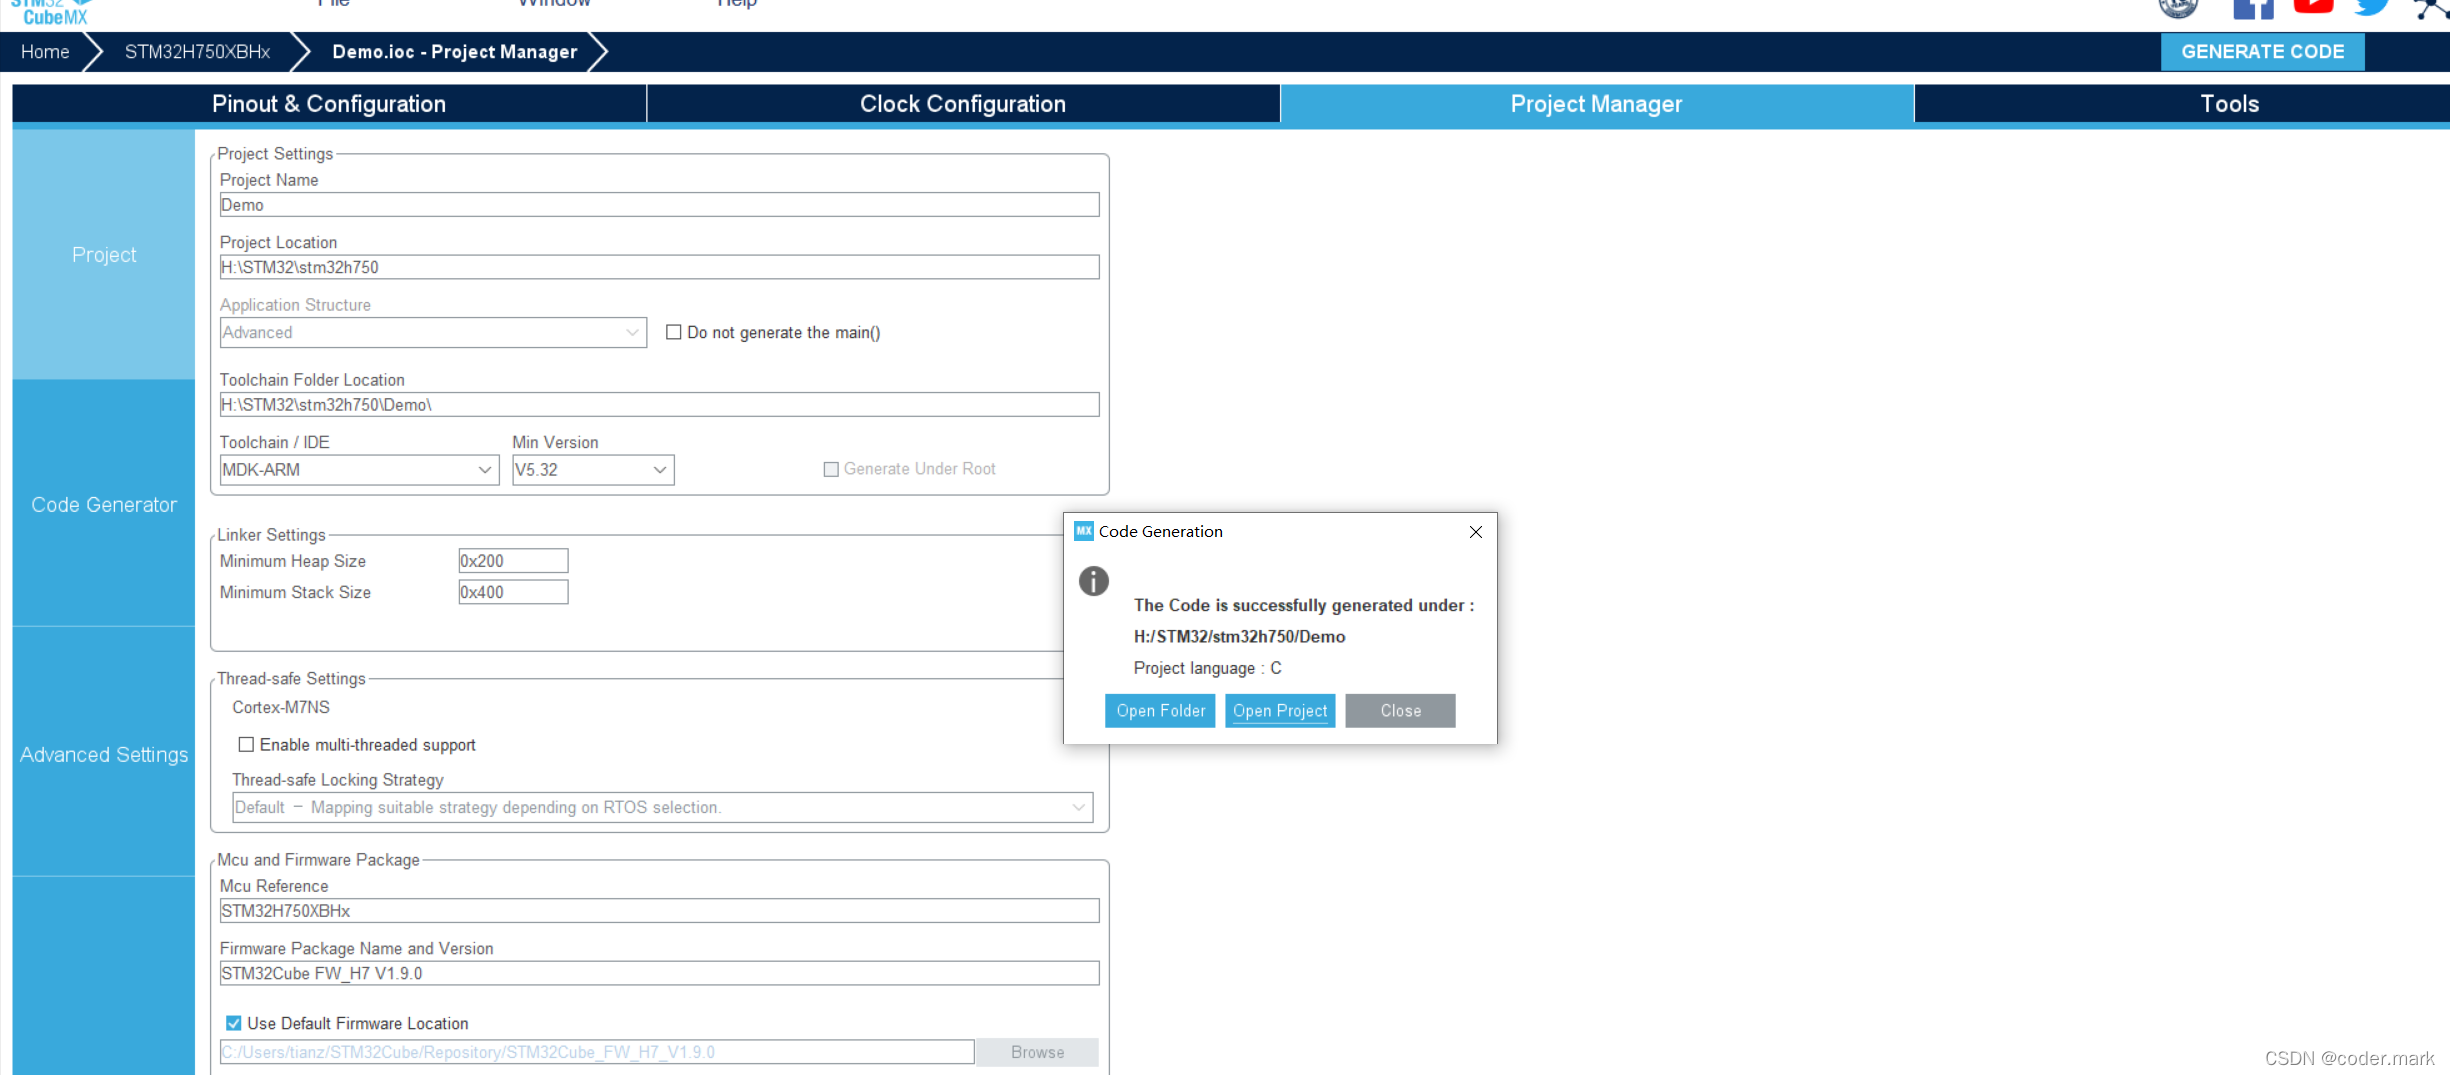The width and height of the screenshot is (2450, 1075).
Task: Open the Advanced Settings side tab
Action: coord(104,755)
